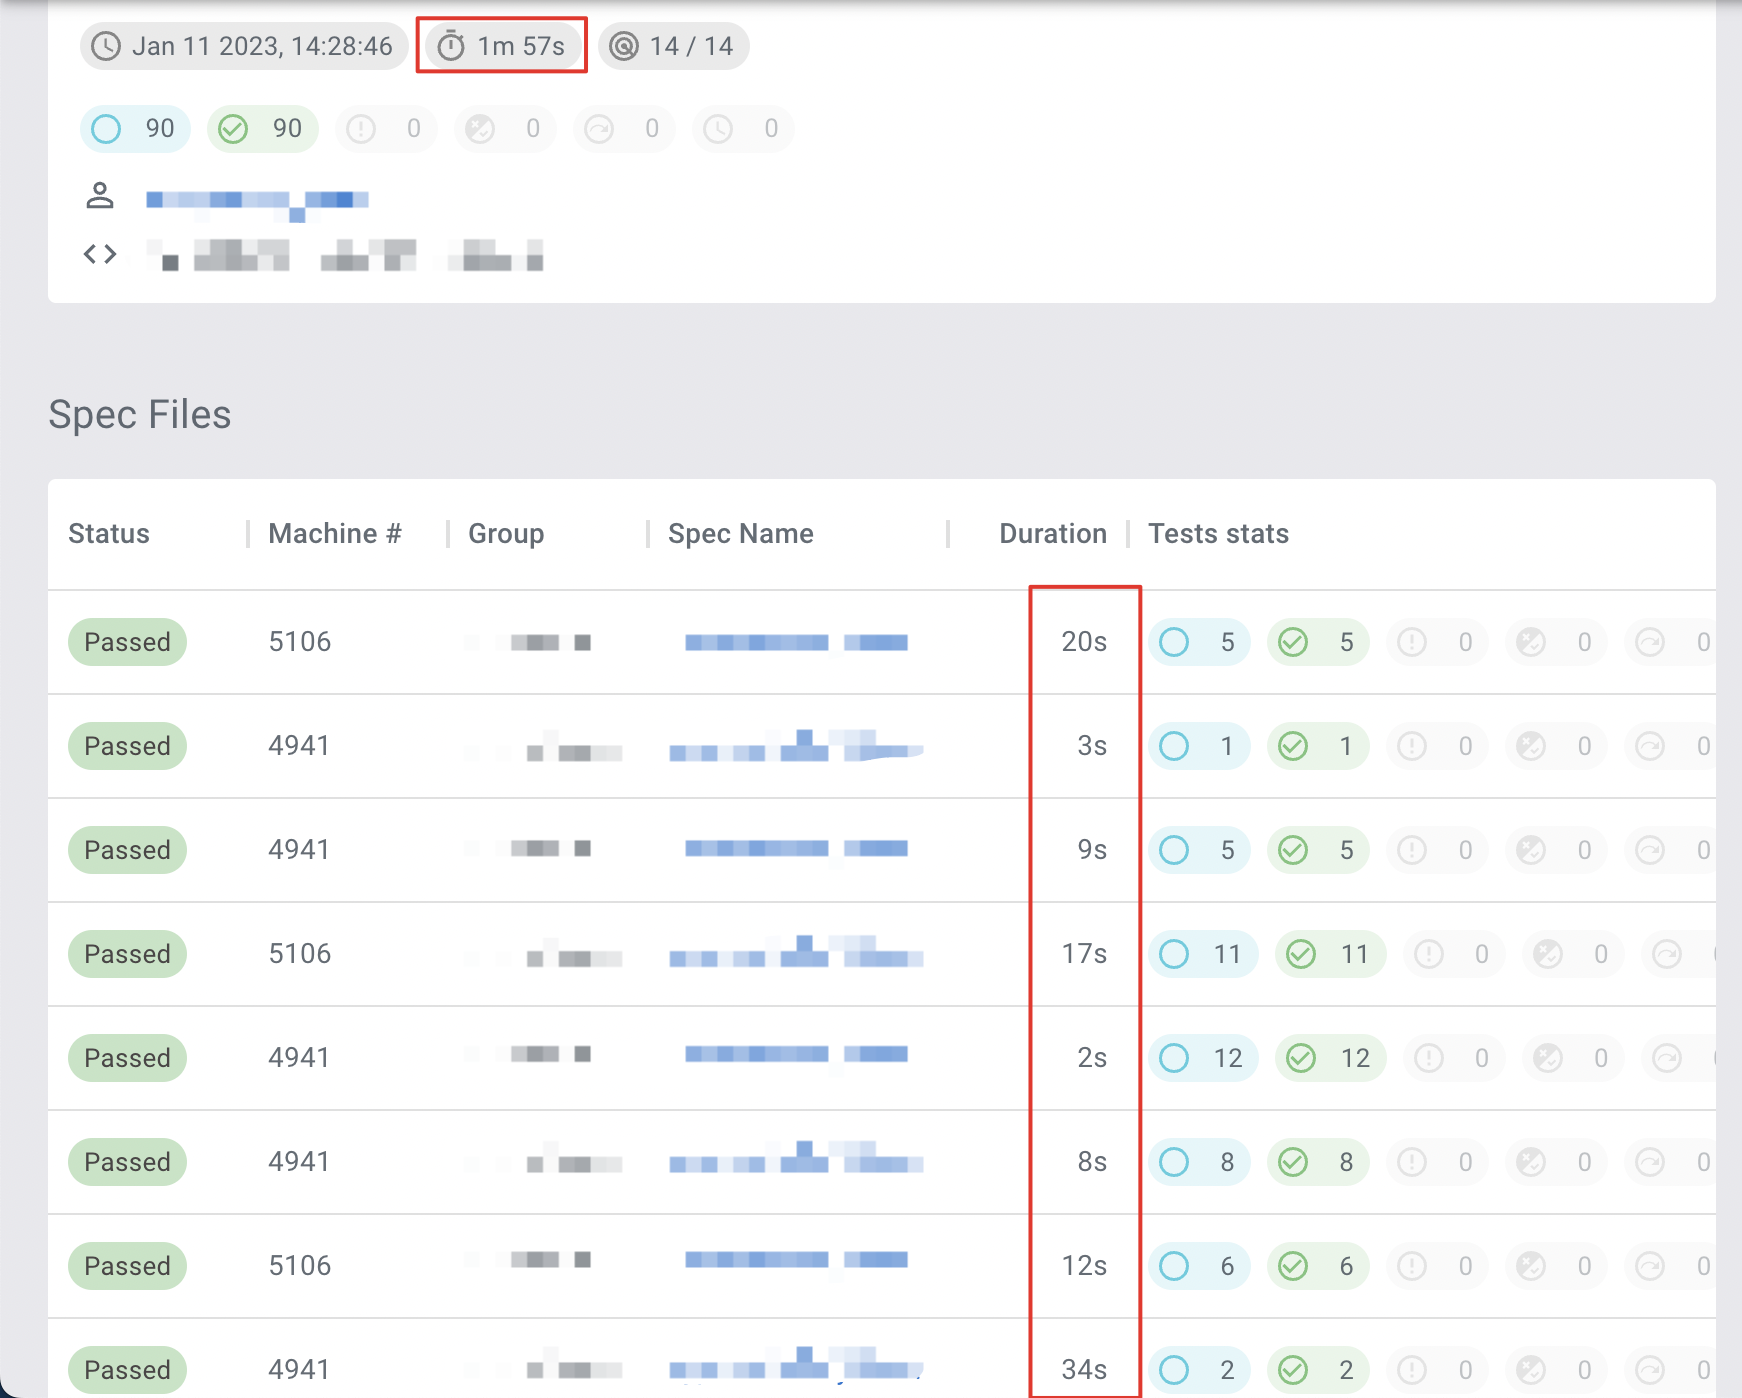Click the blue total tests icon showing 90
The image size is (1742, 1398).
106,128
